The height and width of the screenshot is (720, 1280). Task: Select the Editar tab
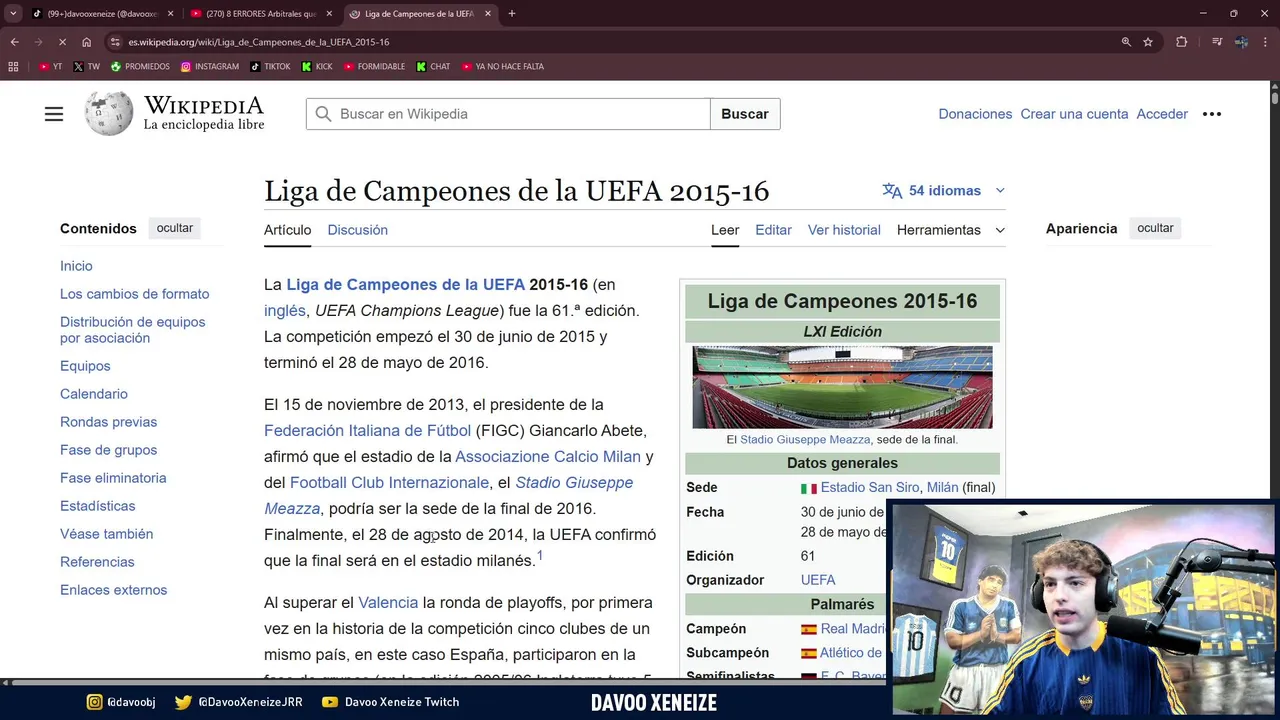point(773,230)
